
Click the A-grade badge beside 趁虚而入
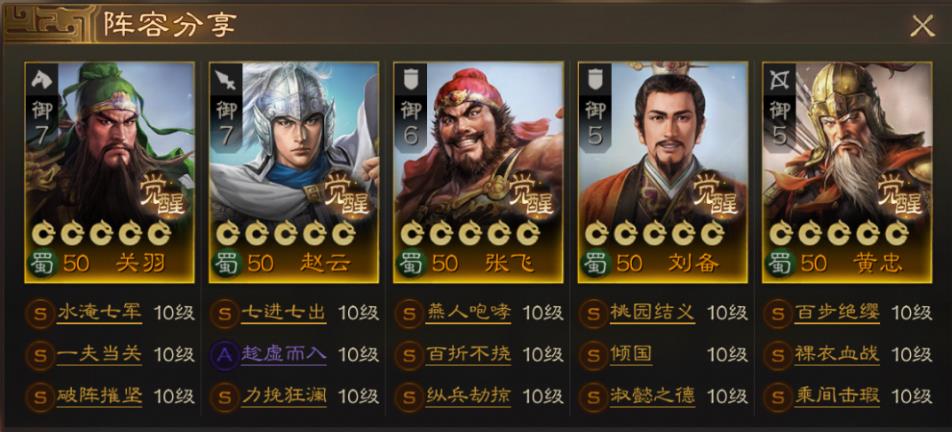tap(225, 355)
